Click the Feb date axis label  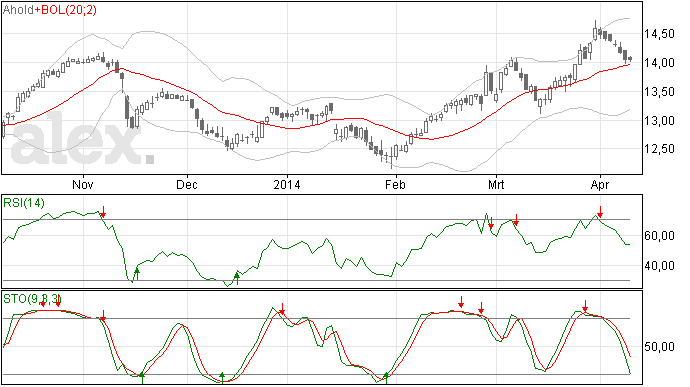(395, 184)
